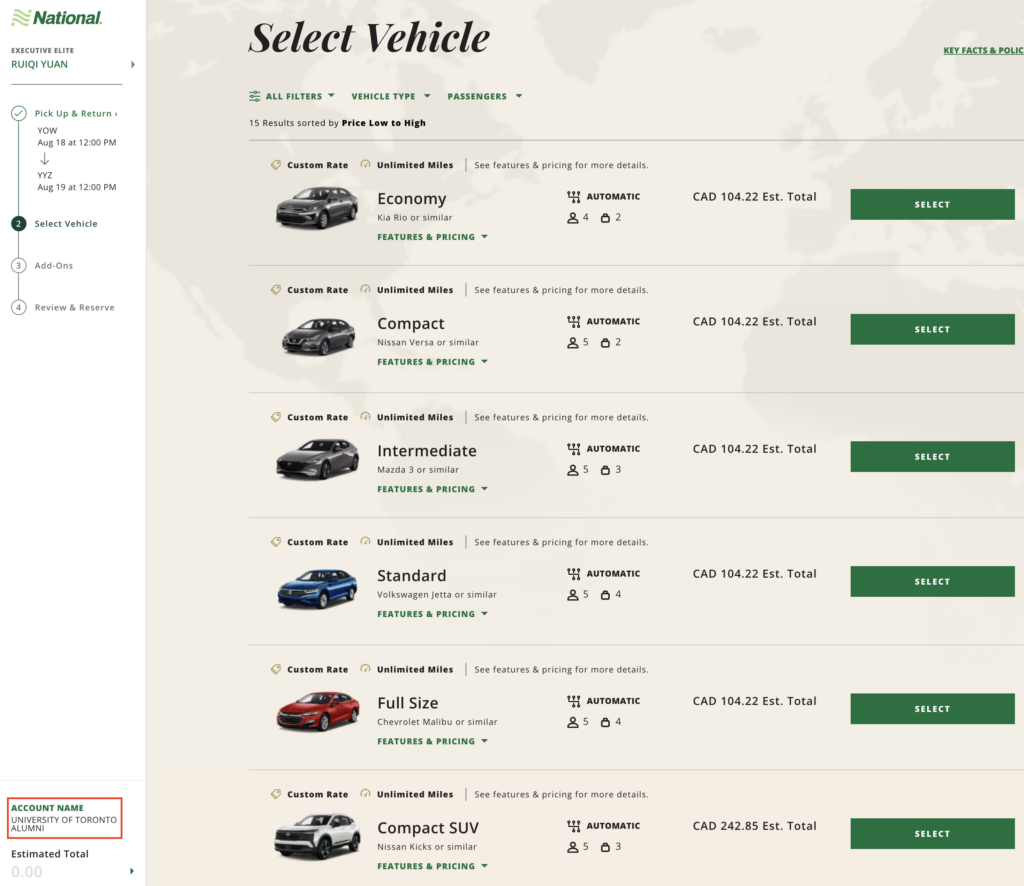Open the Vehicle Type filter dropdown
This screenshot has width=1024, height=886.
point(391,96)
